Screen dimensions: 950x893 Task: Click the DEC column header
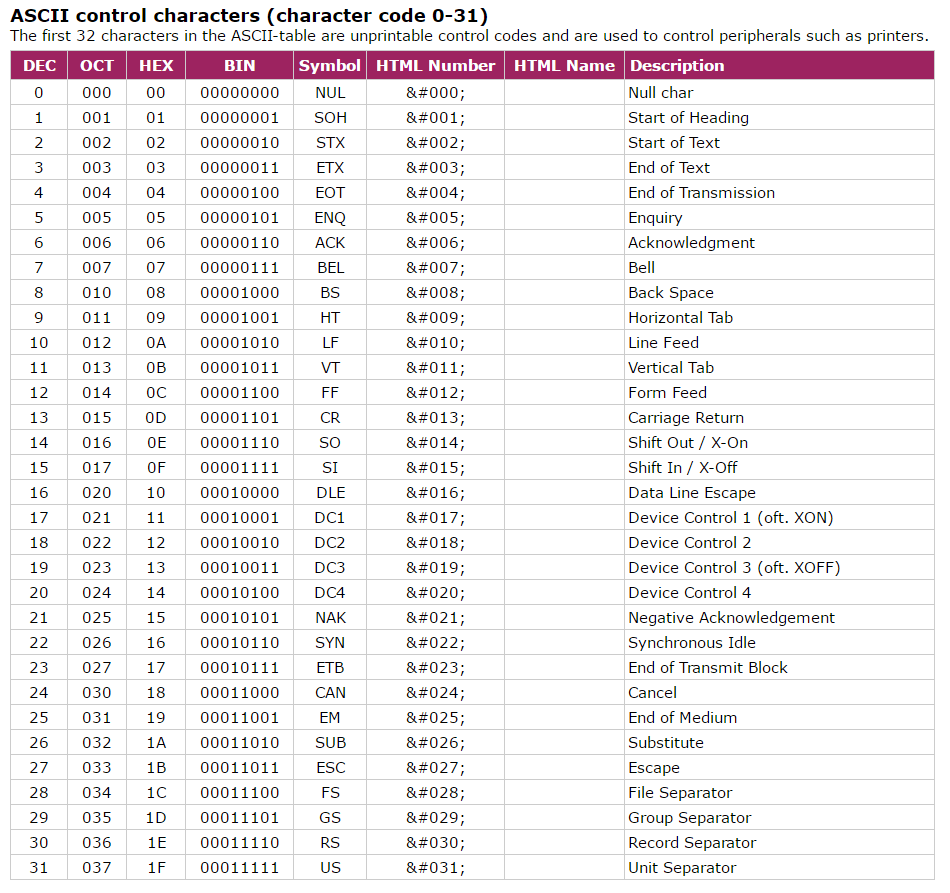click(x=39, y=65)
